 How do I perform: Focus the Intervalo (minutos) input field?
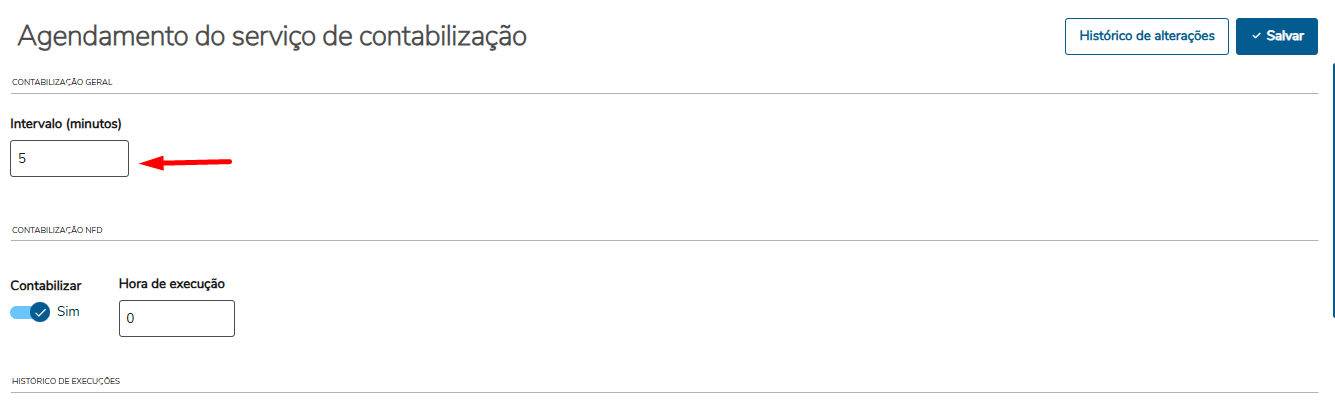[x=69, y=158]
